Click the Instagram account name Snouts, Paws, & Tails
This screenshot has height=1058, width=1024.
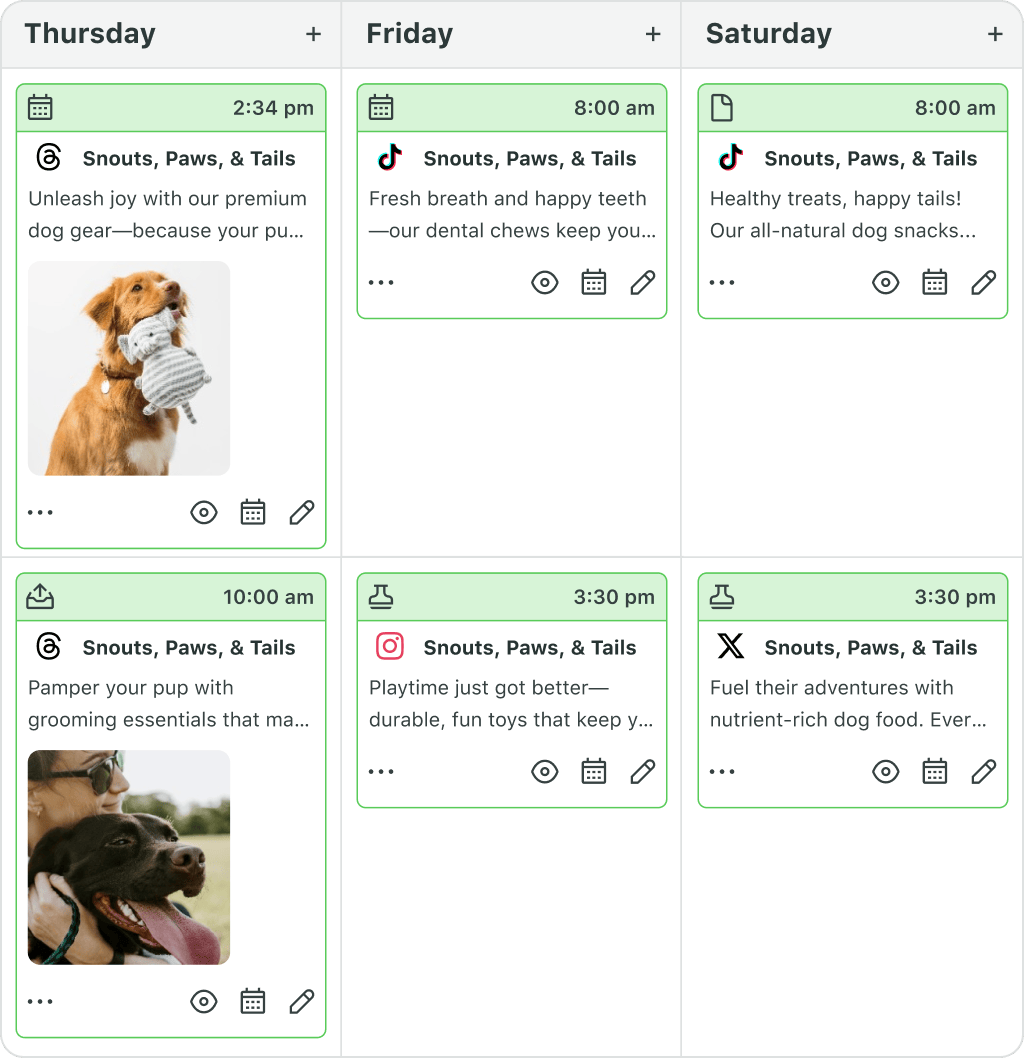[530, 648]
